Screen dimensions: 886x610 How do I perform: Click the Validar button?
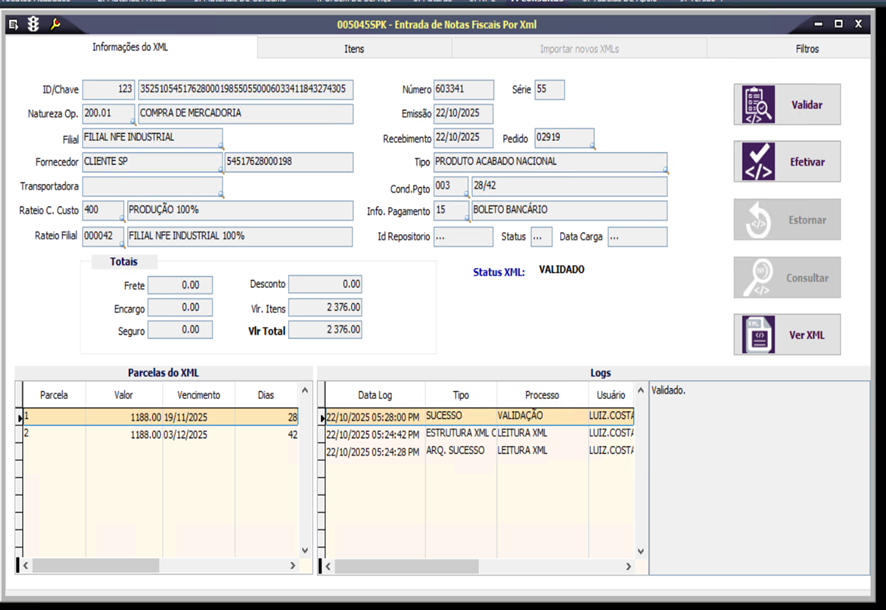click(x=787, y=104)
